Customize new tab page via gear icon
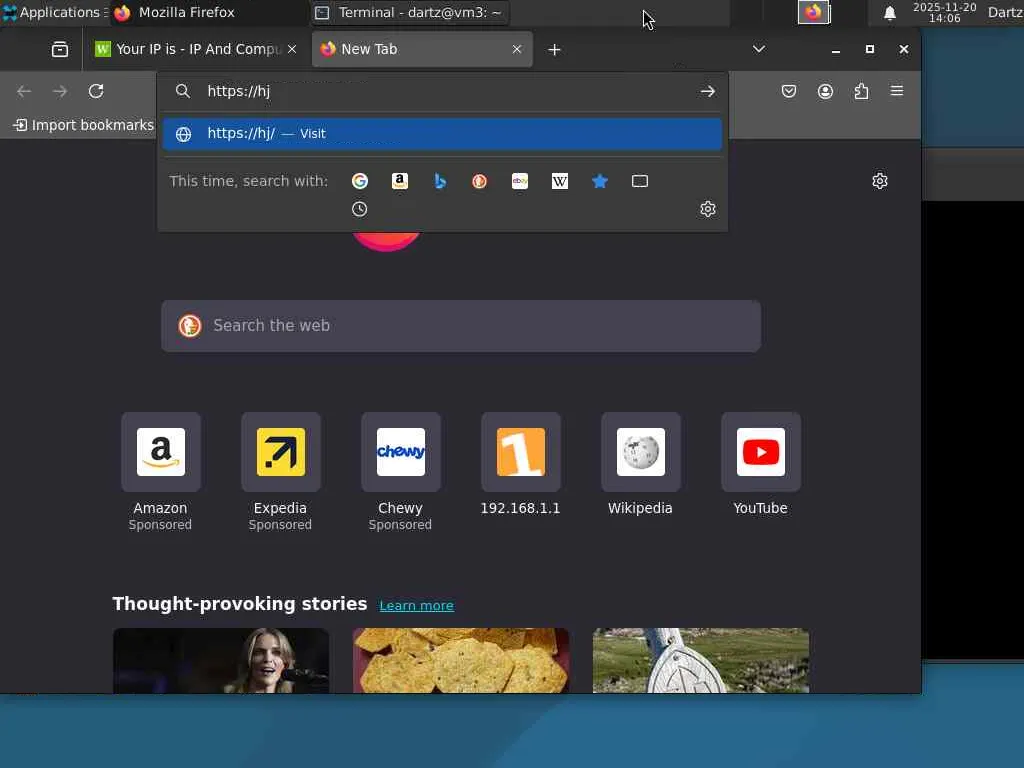This screenshot has width=1024, height=768. 880,181
